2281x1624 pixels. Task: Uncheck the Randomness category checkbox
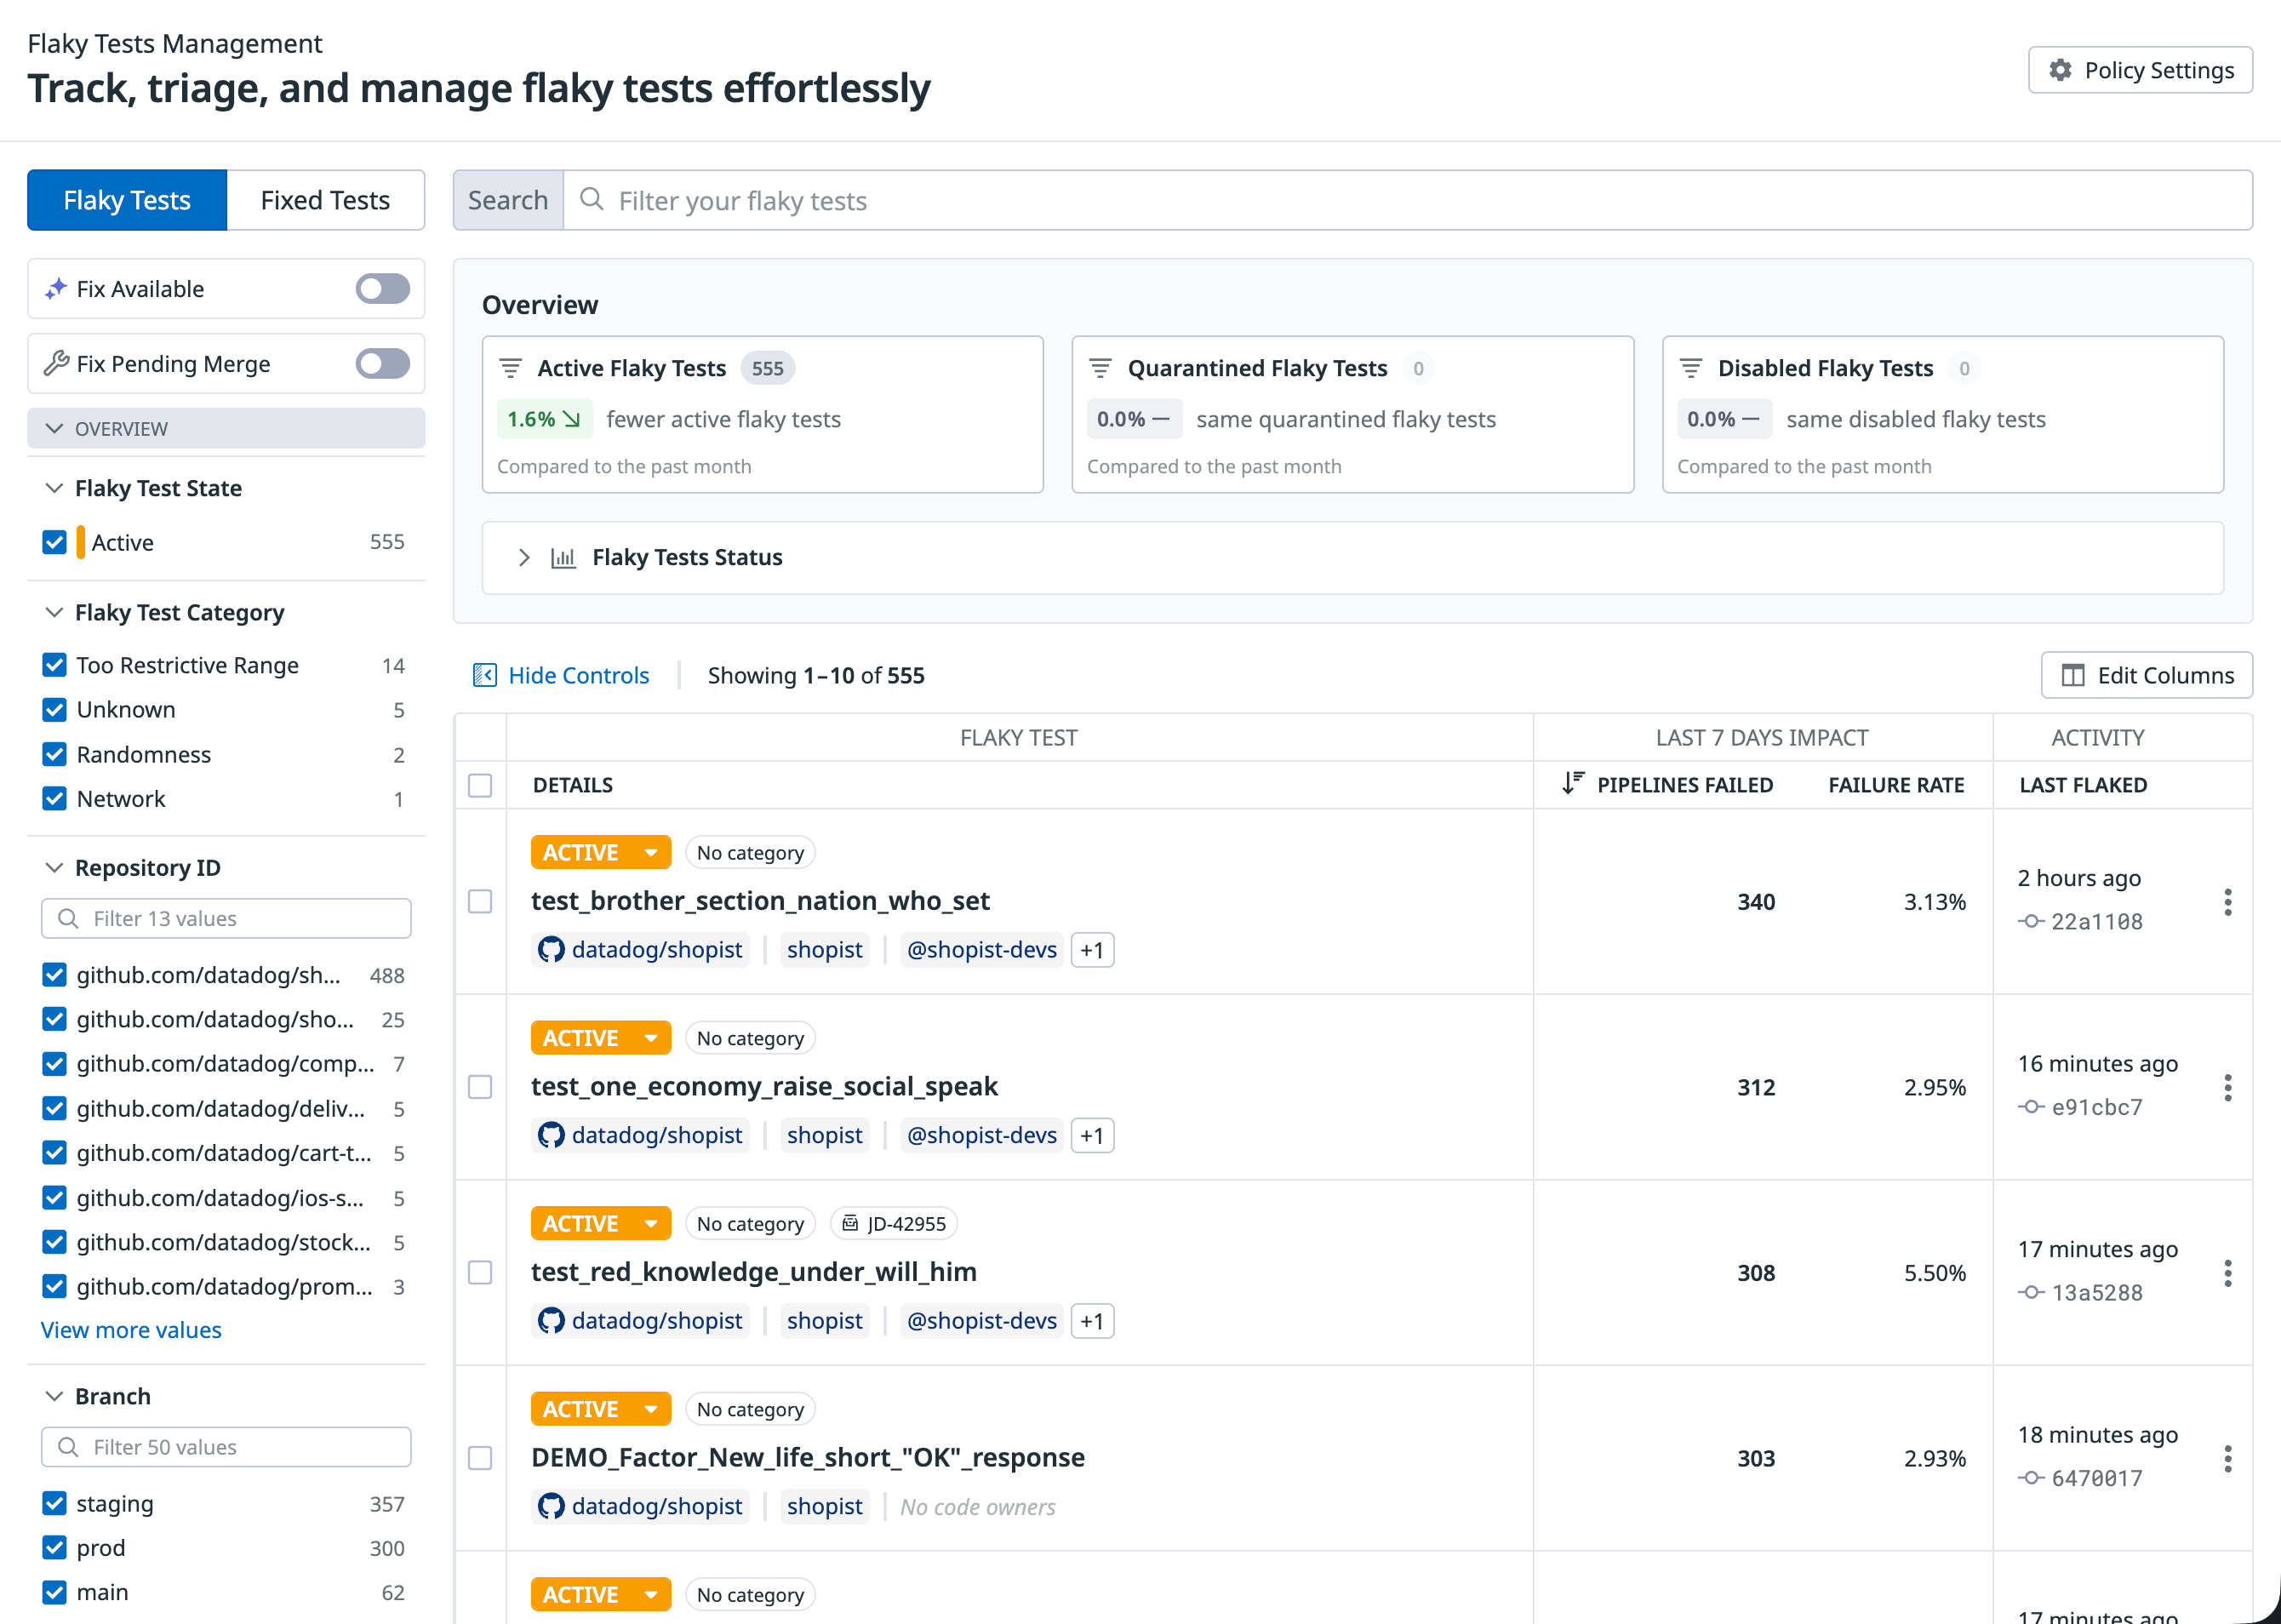coord(55,754)
